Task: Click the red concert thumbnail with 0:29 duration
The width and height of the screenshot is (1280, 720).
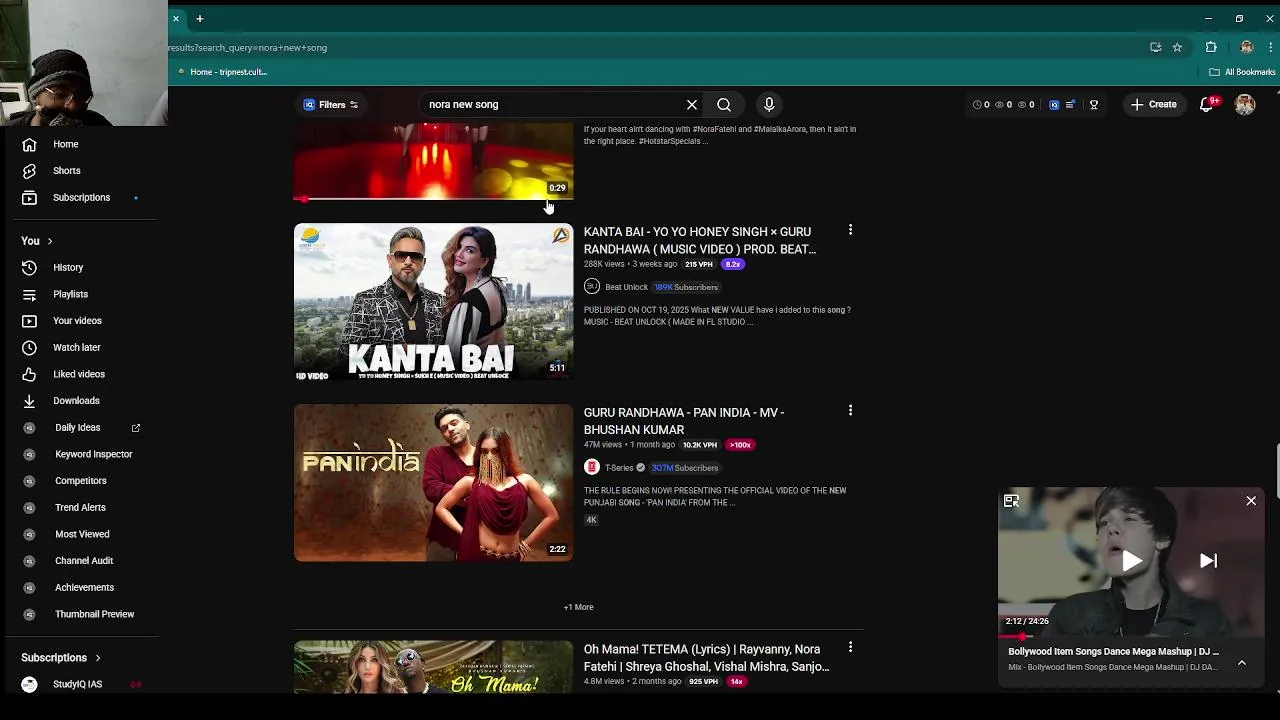Action: pyautogui.click(x=433, y=160)
